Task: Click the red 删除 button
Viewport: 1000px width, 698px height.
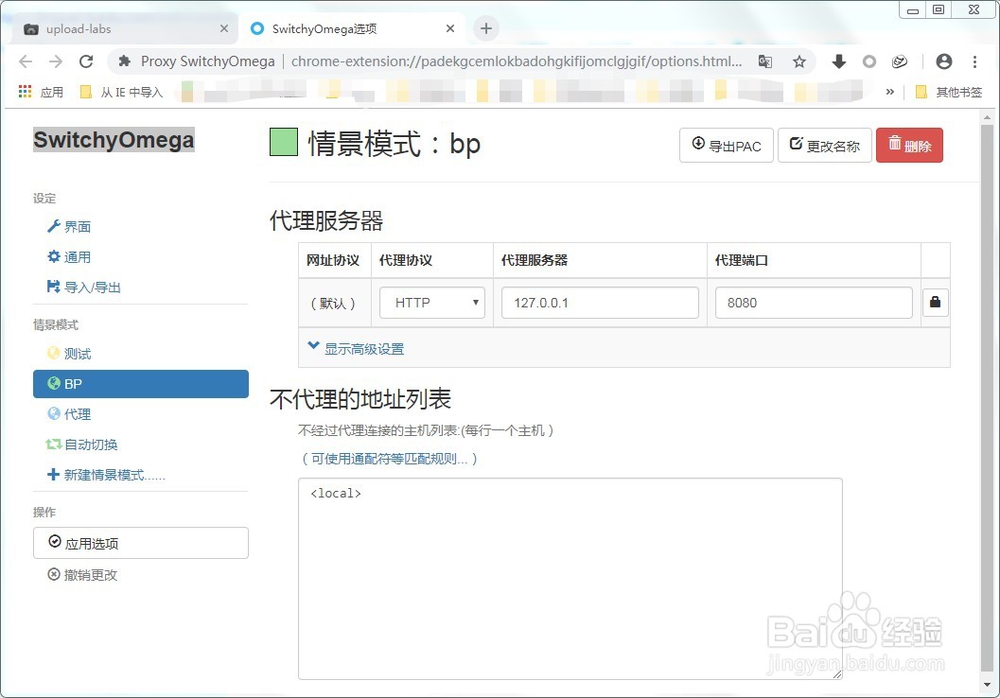Action: pos(909,145)
